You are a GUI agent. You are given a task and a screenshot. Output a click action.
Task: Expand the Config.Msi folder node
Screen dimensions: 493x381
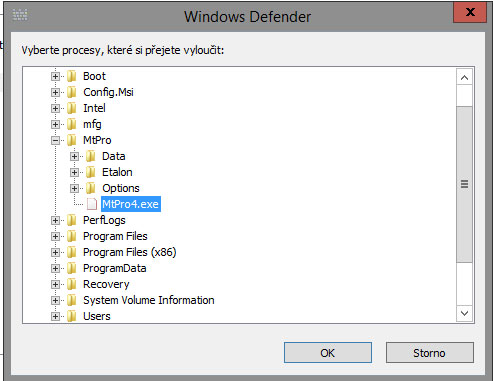click(55, 93)
